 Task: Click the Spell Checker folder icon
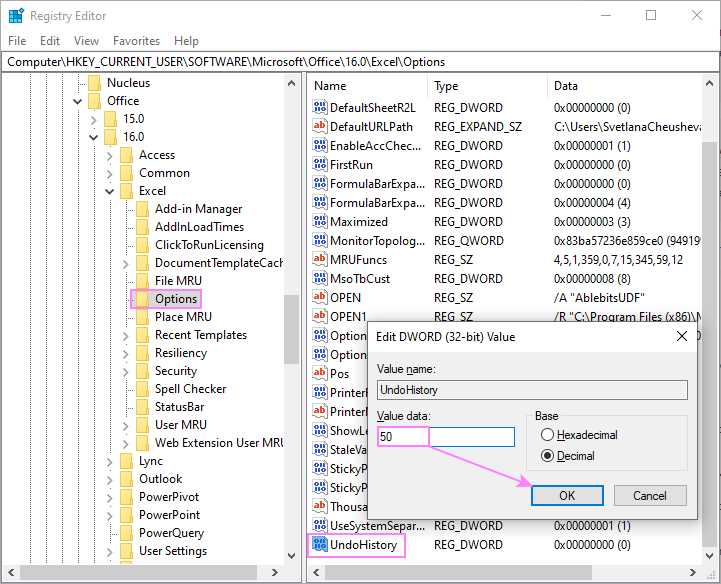coord(142,389)
